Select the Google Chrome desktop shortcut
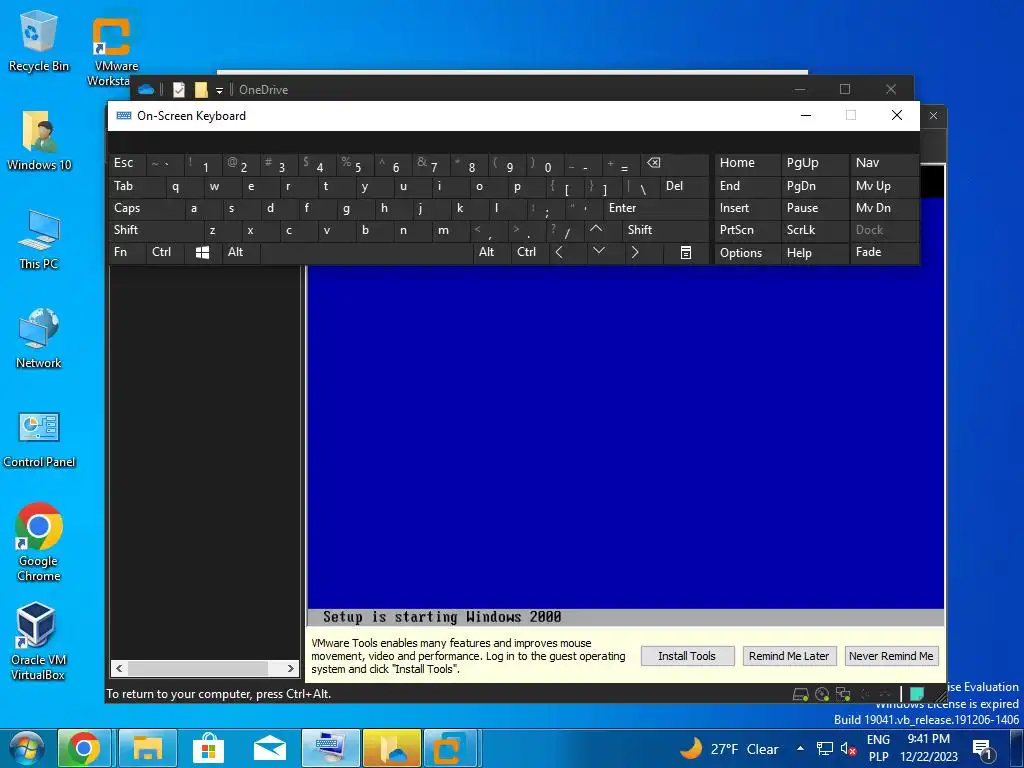This screenshot has width=1024, height=768. coord(39,541)
